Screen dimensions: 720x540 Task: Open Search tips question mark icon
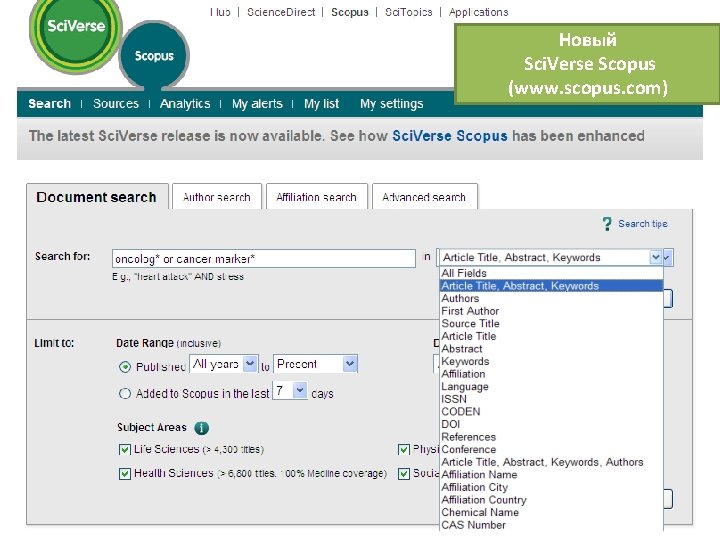click(x=607, y=224)
